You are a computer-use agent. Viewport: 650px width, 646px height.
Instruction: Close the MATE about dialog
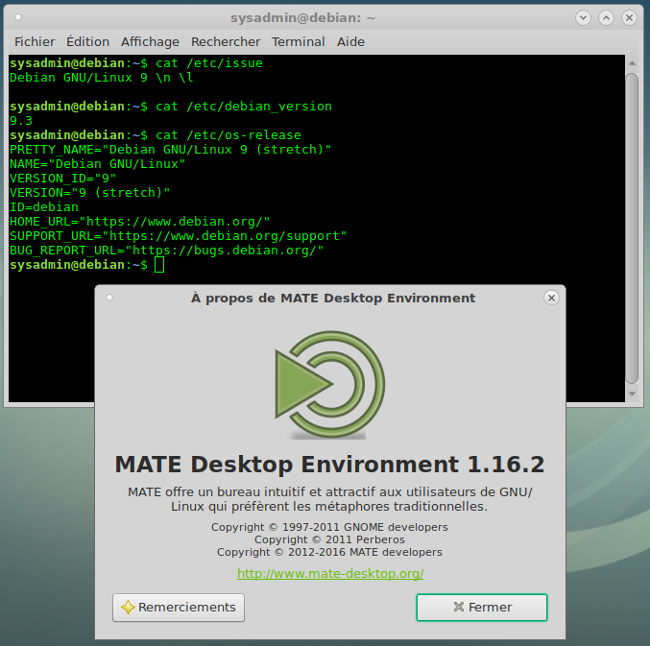[x=551, y=298]
